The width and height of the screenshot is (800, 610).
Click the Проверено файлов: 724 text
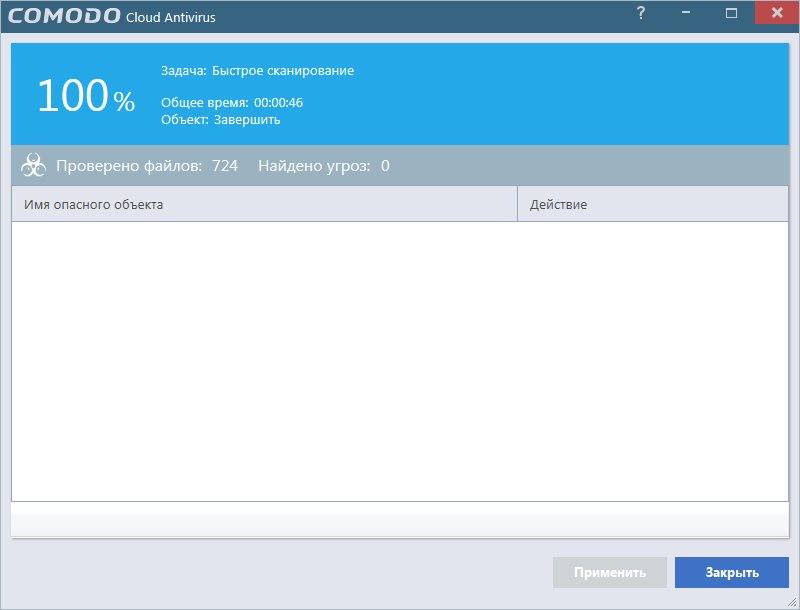[147, 166]
